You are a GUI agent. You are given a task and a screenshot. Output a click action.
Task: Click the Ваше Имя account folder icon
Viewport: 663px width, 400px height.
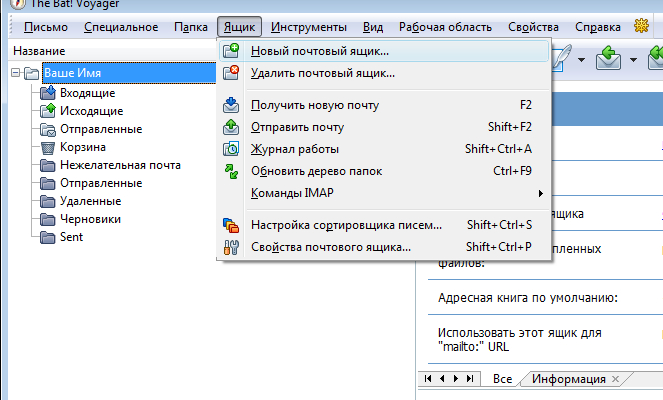click(31, 73)
